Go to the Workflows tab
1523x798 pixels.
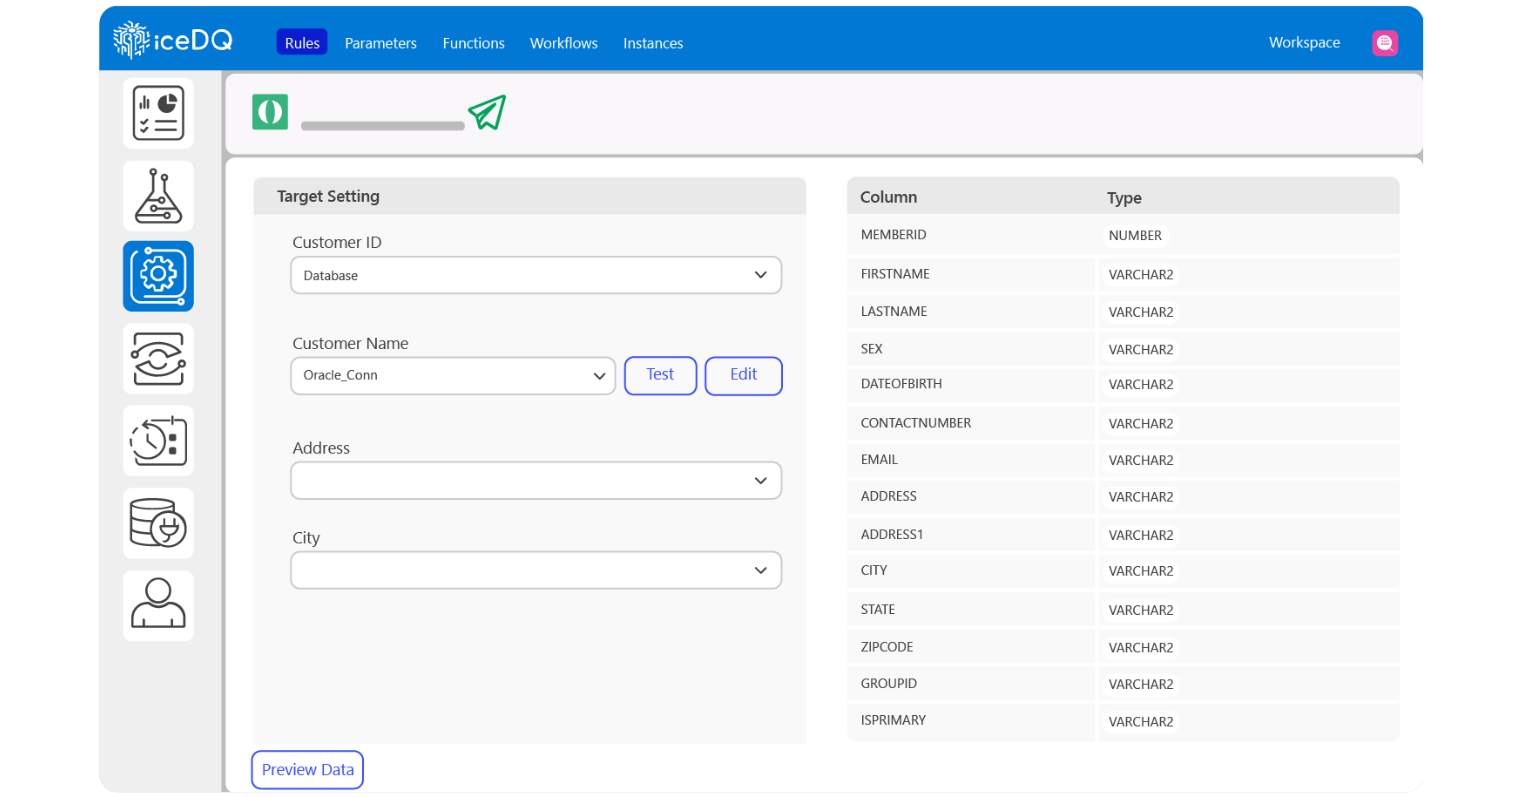[564, 43]
